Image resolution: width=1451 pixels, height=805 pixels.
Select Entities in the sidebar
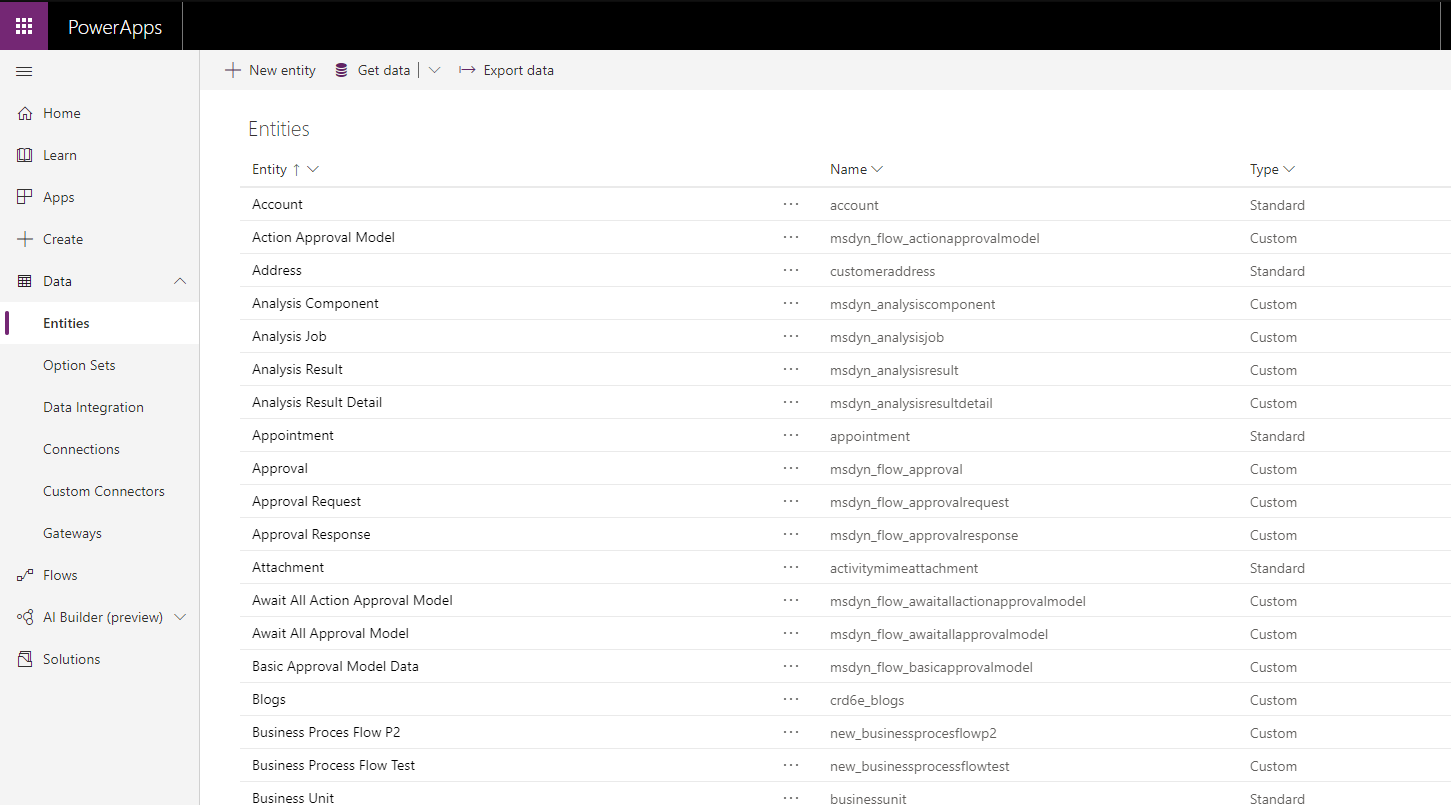coord(100,324)
